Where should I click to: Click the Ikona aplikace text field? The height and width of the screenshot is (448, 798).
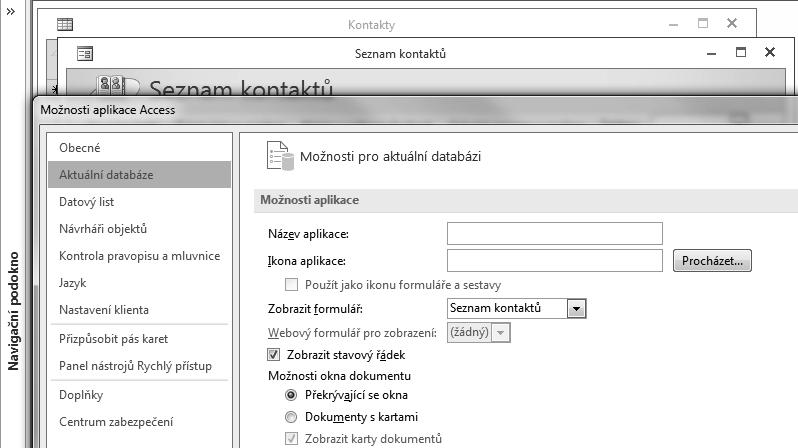coord(555,261)
